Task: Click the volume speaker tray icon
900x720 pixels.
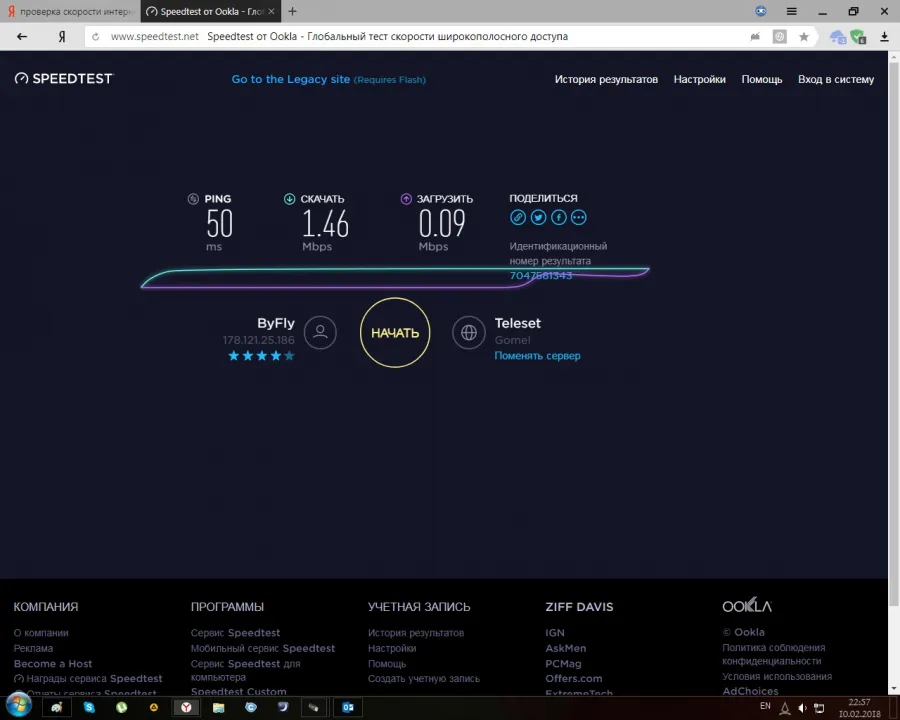Action: tap(802, 708)
